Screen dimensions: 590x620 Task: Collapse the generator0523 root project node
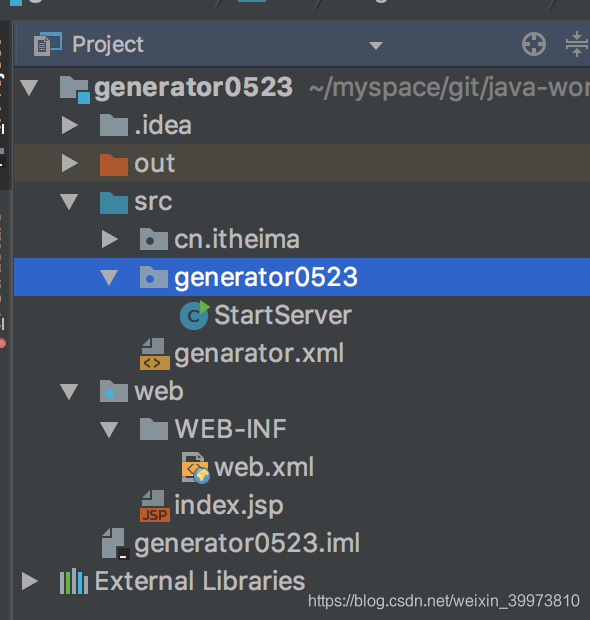(30, 87)
